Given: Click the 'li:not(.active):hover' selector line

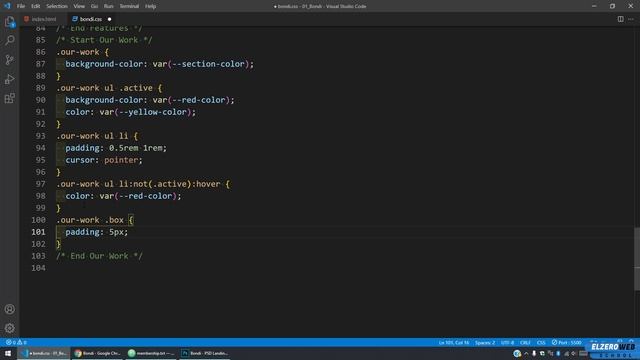Looking at the screenshot, I should tap(143, 184).
